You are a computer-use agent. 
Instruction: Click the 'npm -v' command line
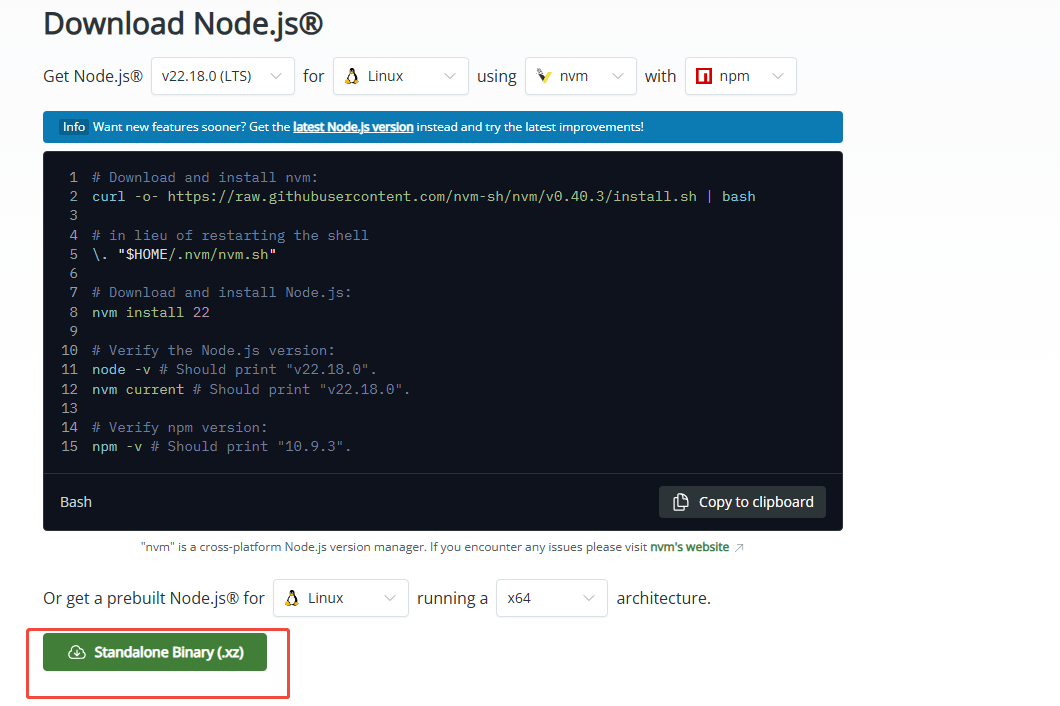click(222, 447)
